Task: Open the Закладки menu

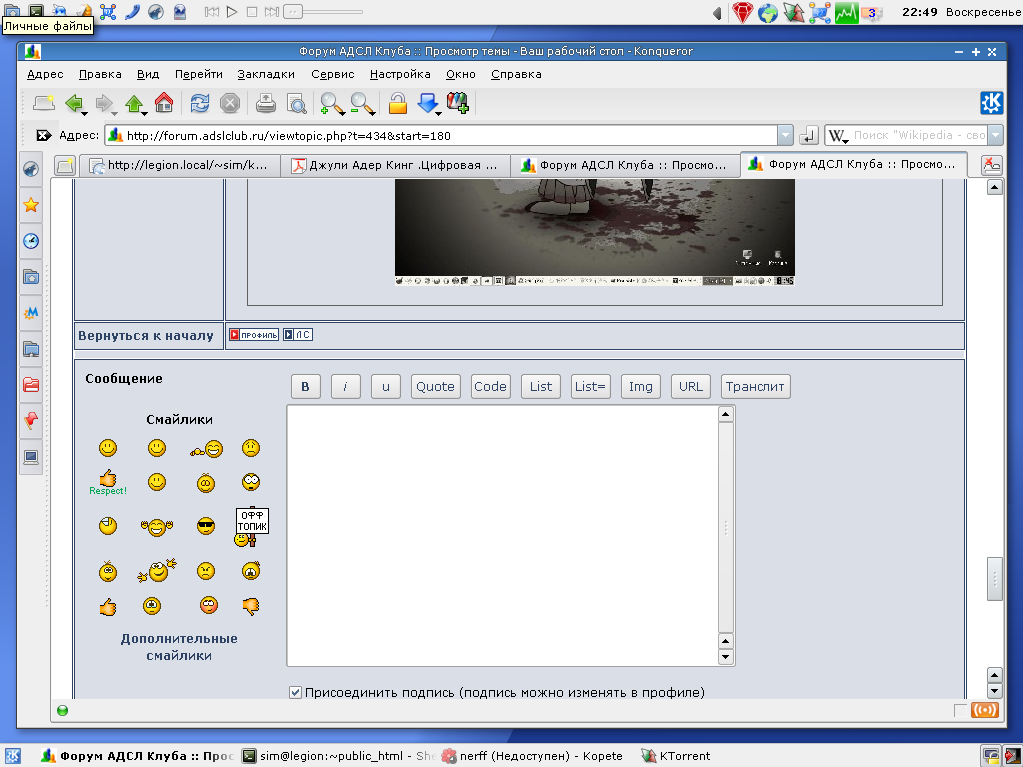Action: pyautogui.click(x=266, y=74)
